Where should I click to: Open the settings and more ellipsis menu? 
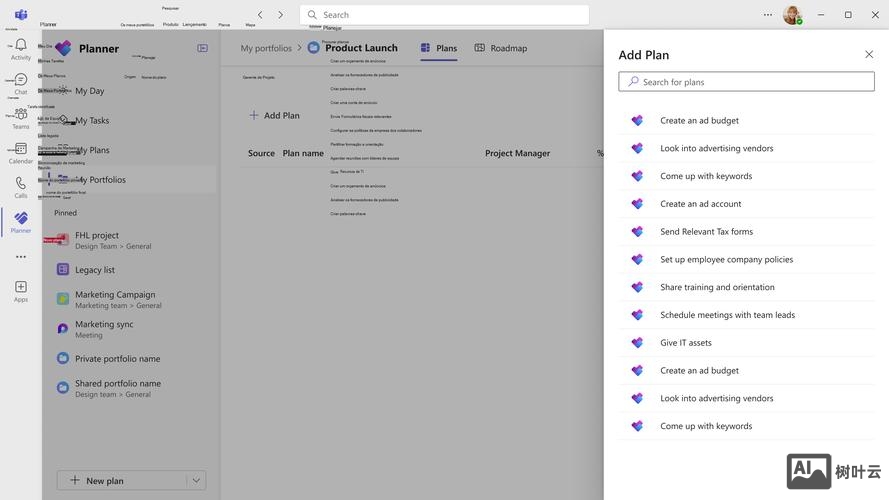point(768,15)
